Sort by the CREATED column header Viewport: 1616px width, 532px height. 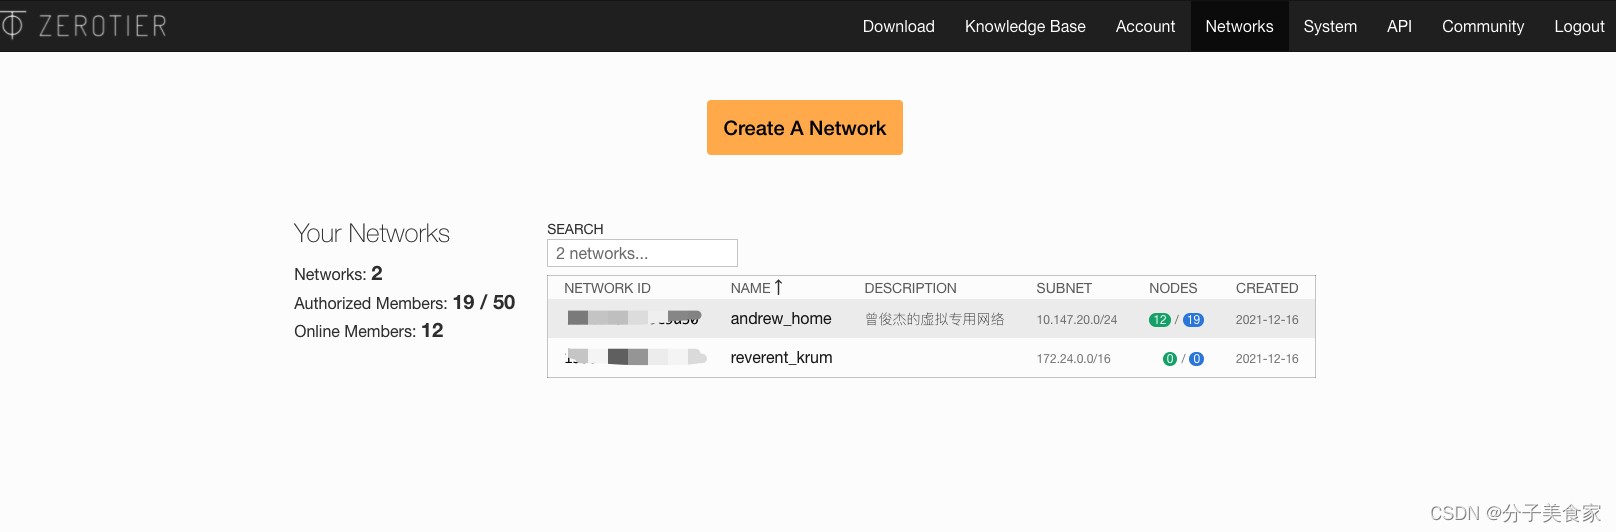(x=1267, y=288)
